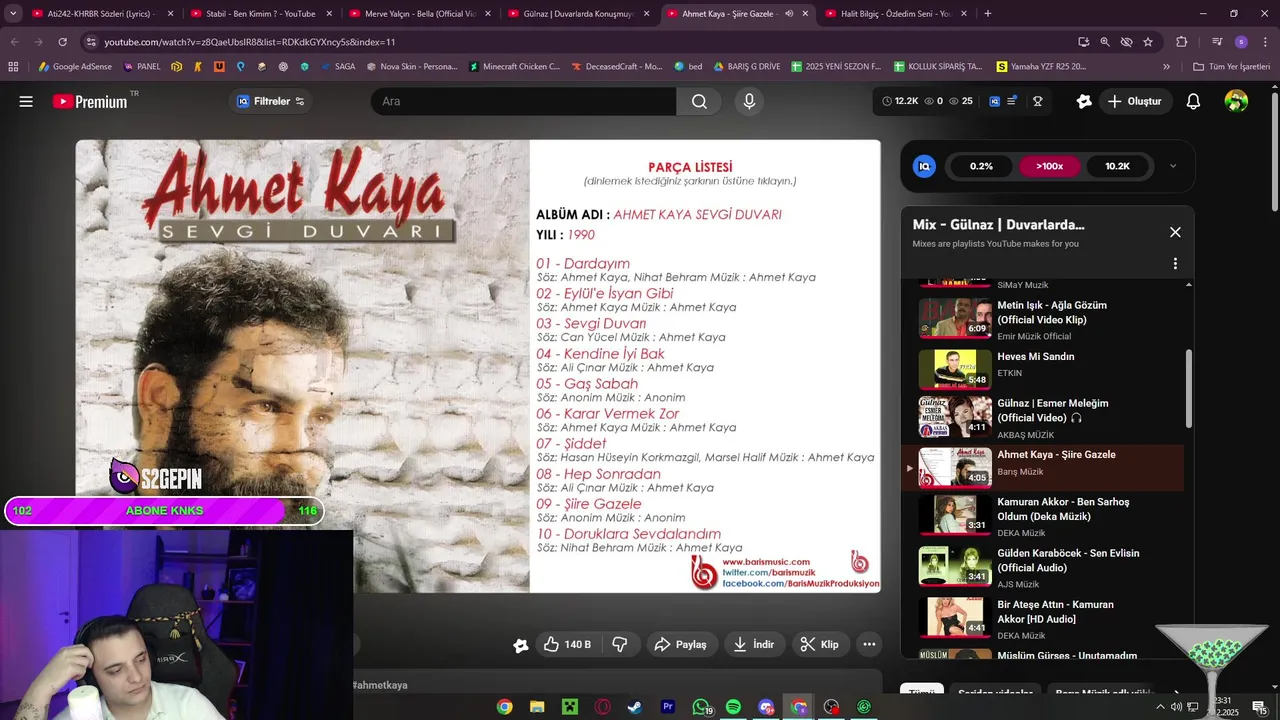Screen dimensions: 1280x720
Task: Open the Google AdSense bookmark
Action: (x=75, y=67)
